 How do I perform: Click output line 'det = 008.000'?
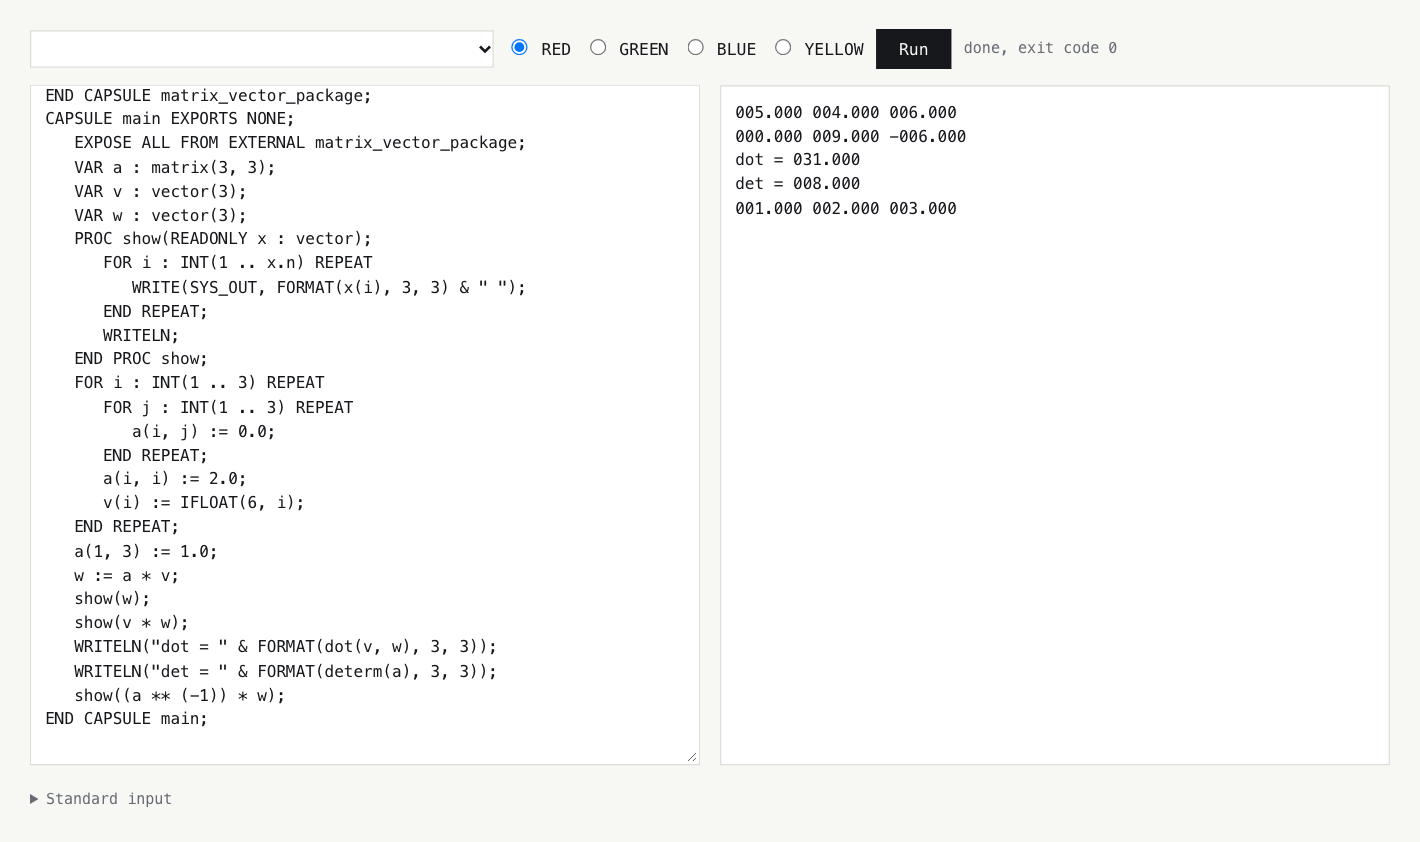(x=798, y=184)
